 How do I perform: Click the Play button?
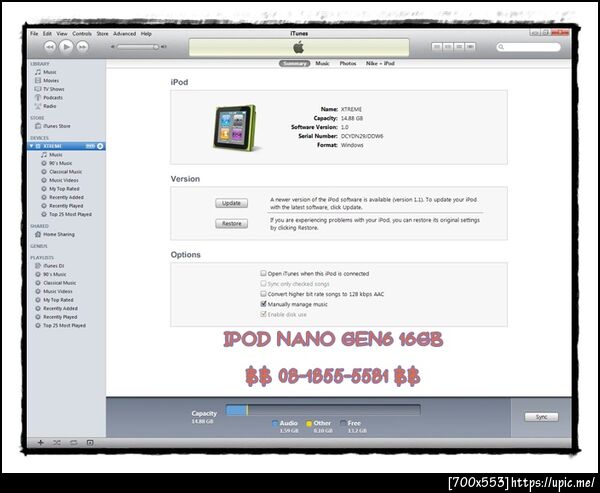coord(66,47)
